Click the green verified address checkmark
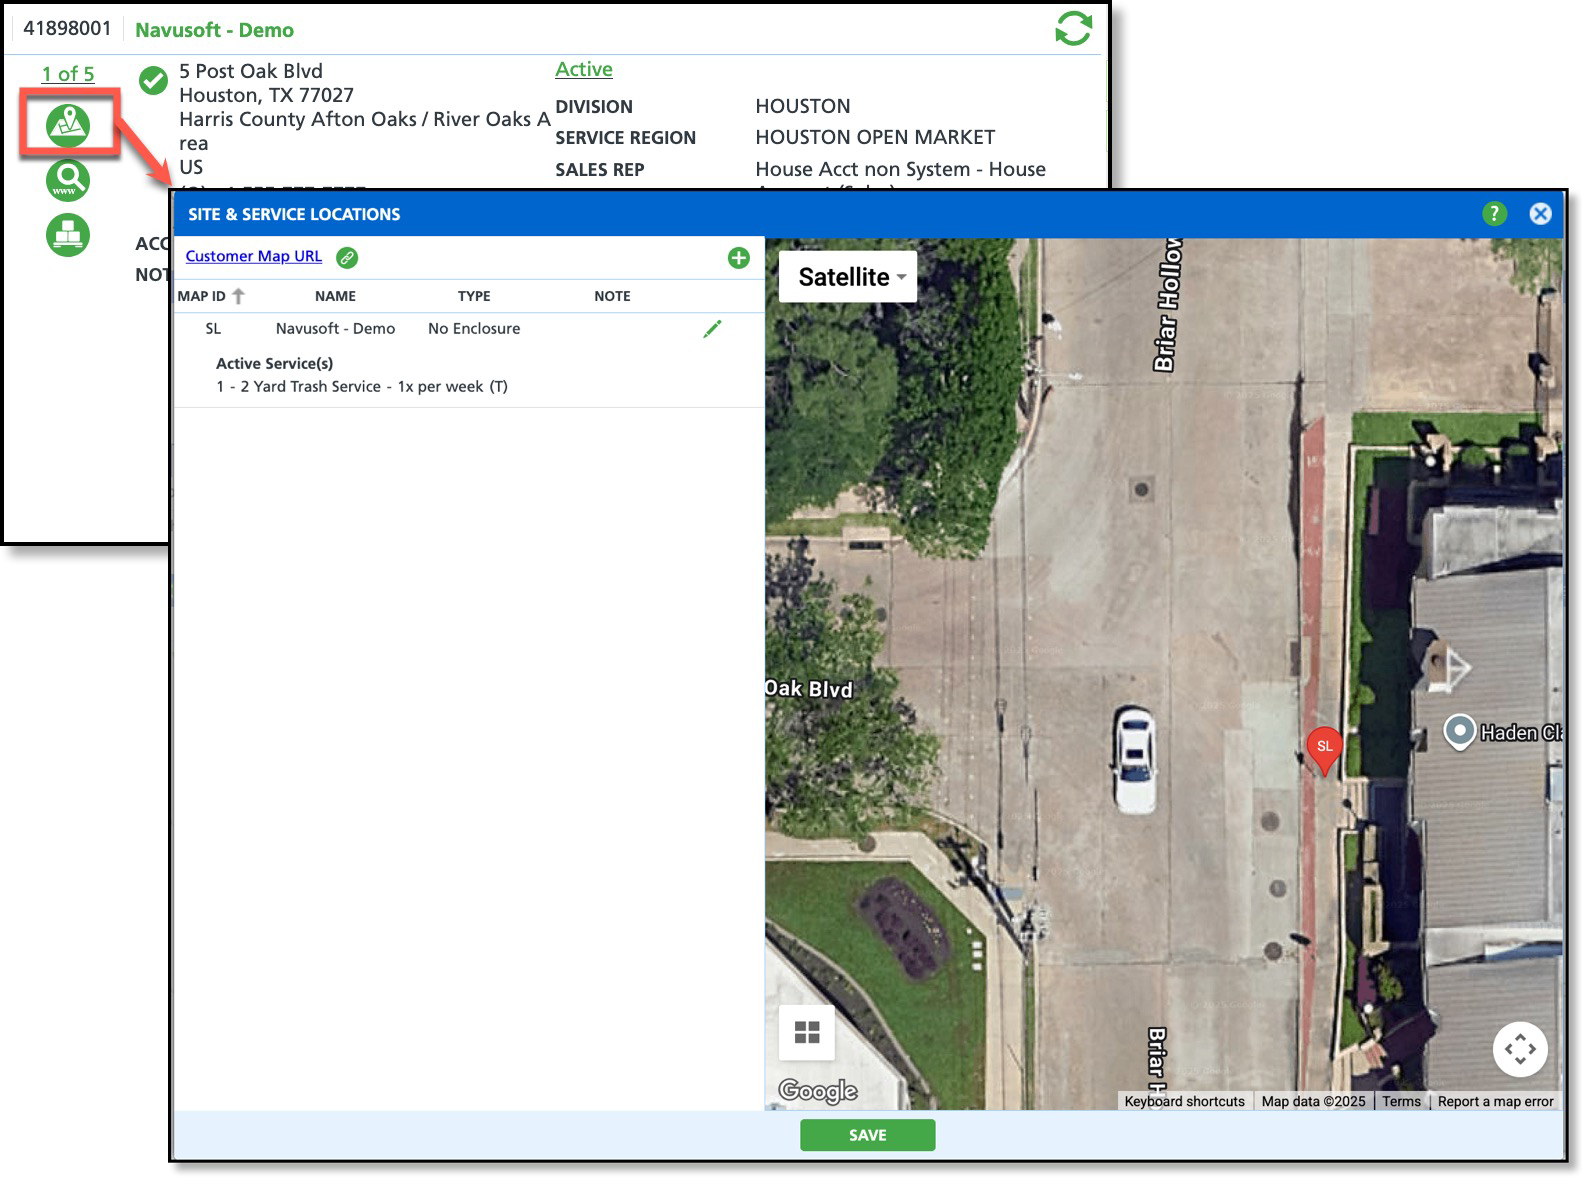 [x=153, y=80]
